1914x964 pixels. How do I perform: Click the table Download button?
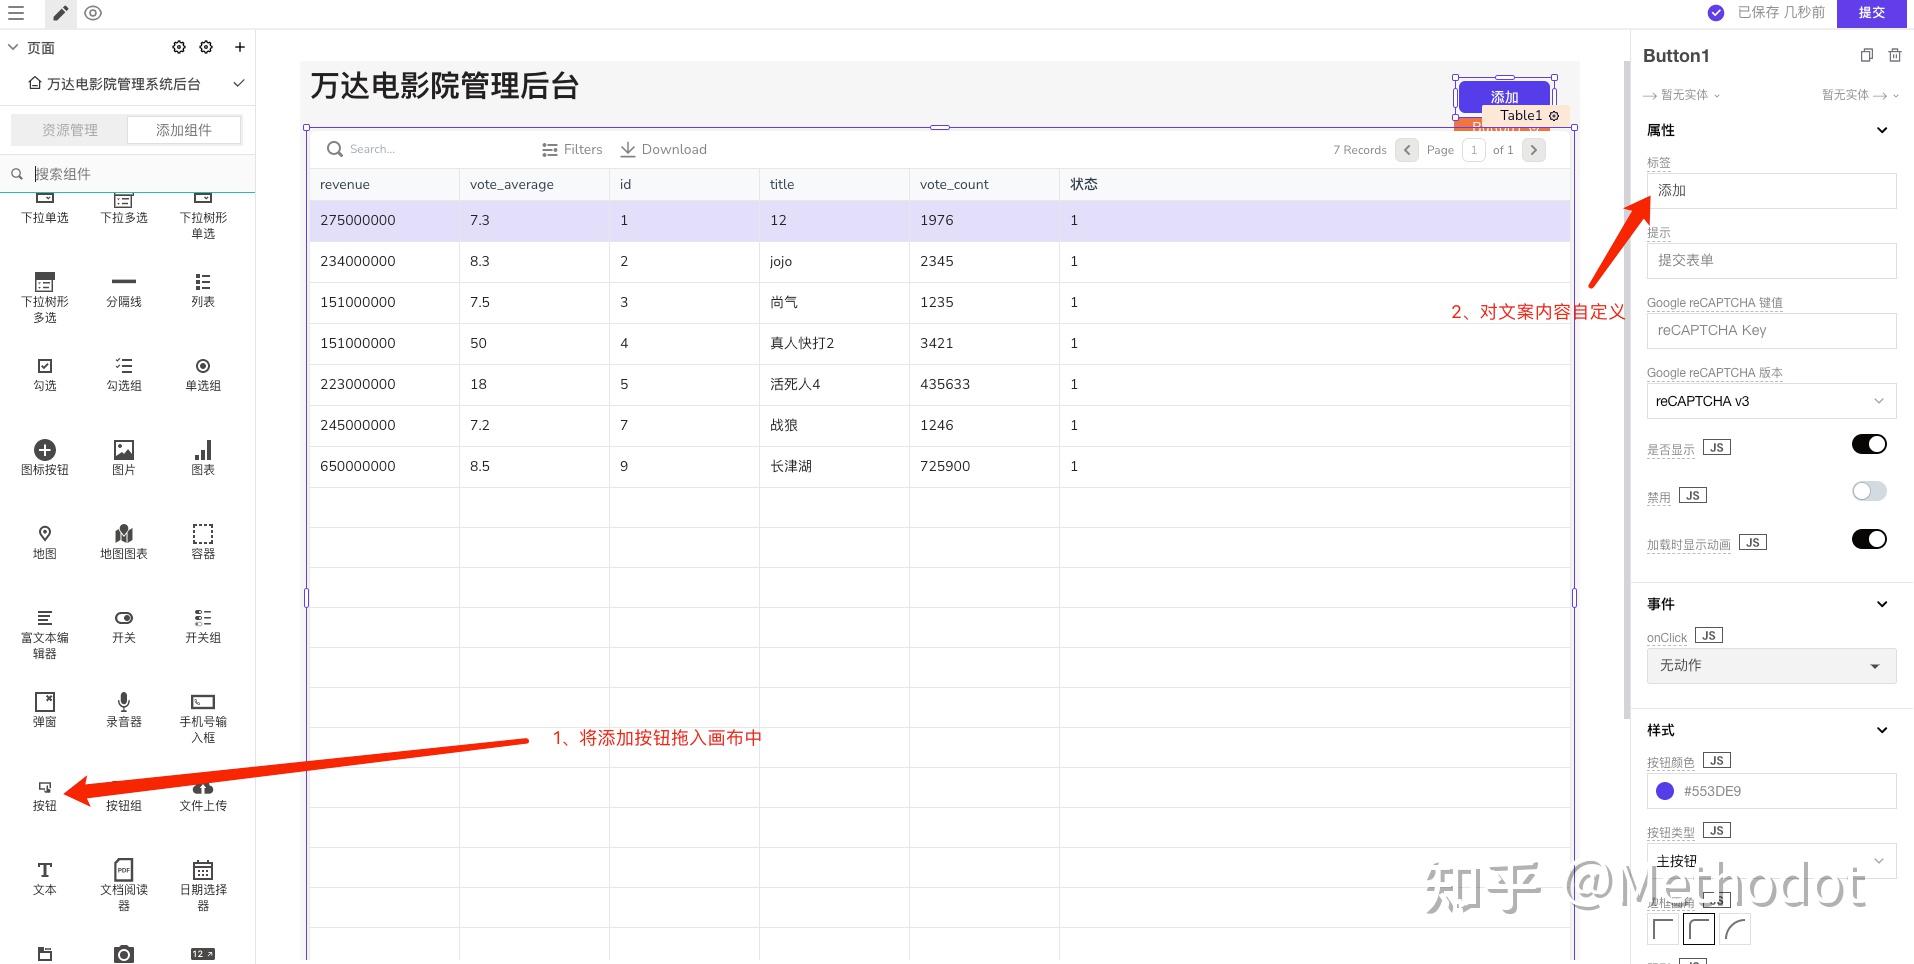tap(663, 149)
